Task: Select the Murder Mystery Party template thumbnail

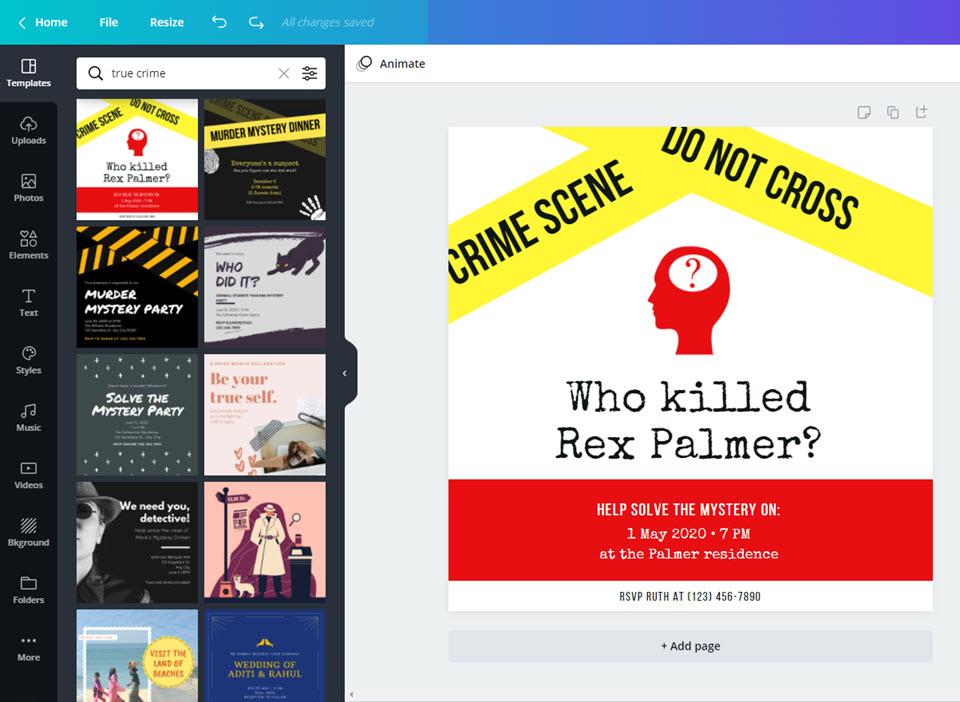Action: [x=136, y=287]
